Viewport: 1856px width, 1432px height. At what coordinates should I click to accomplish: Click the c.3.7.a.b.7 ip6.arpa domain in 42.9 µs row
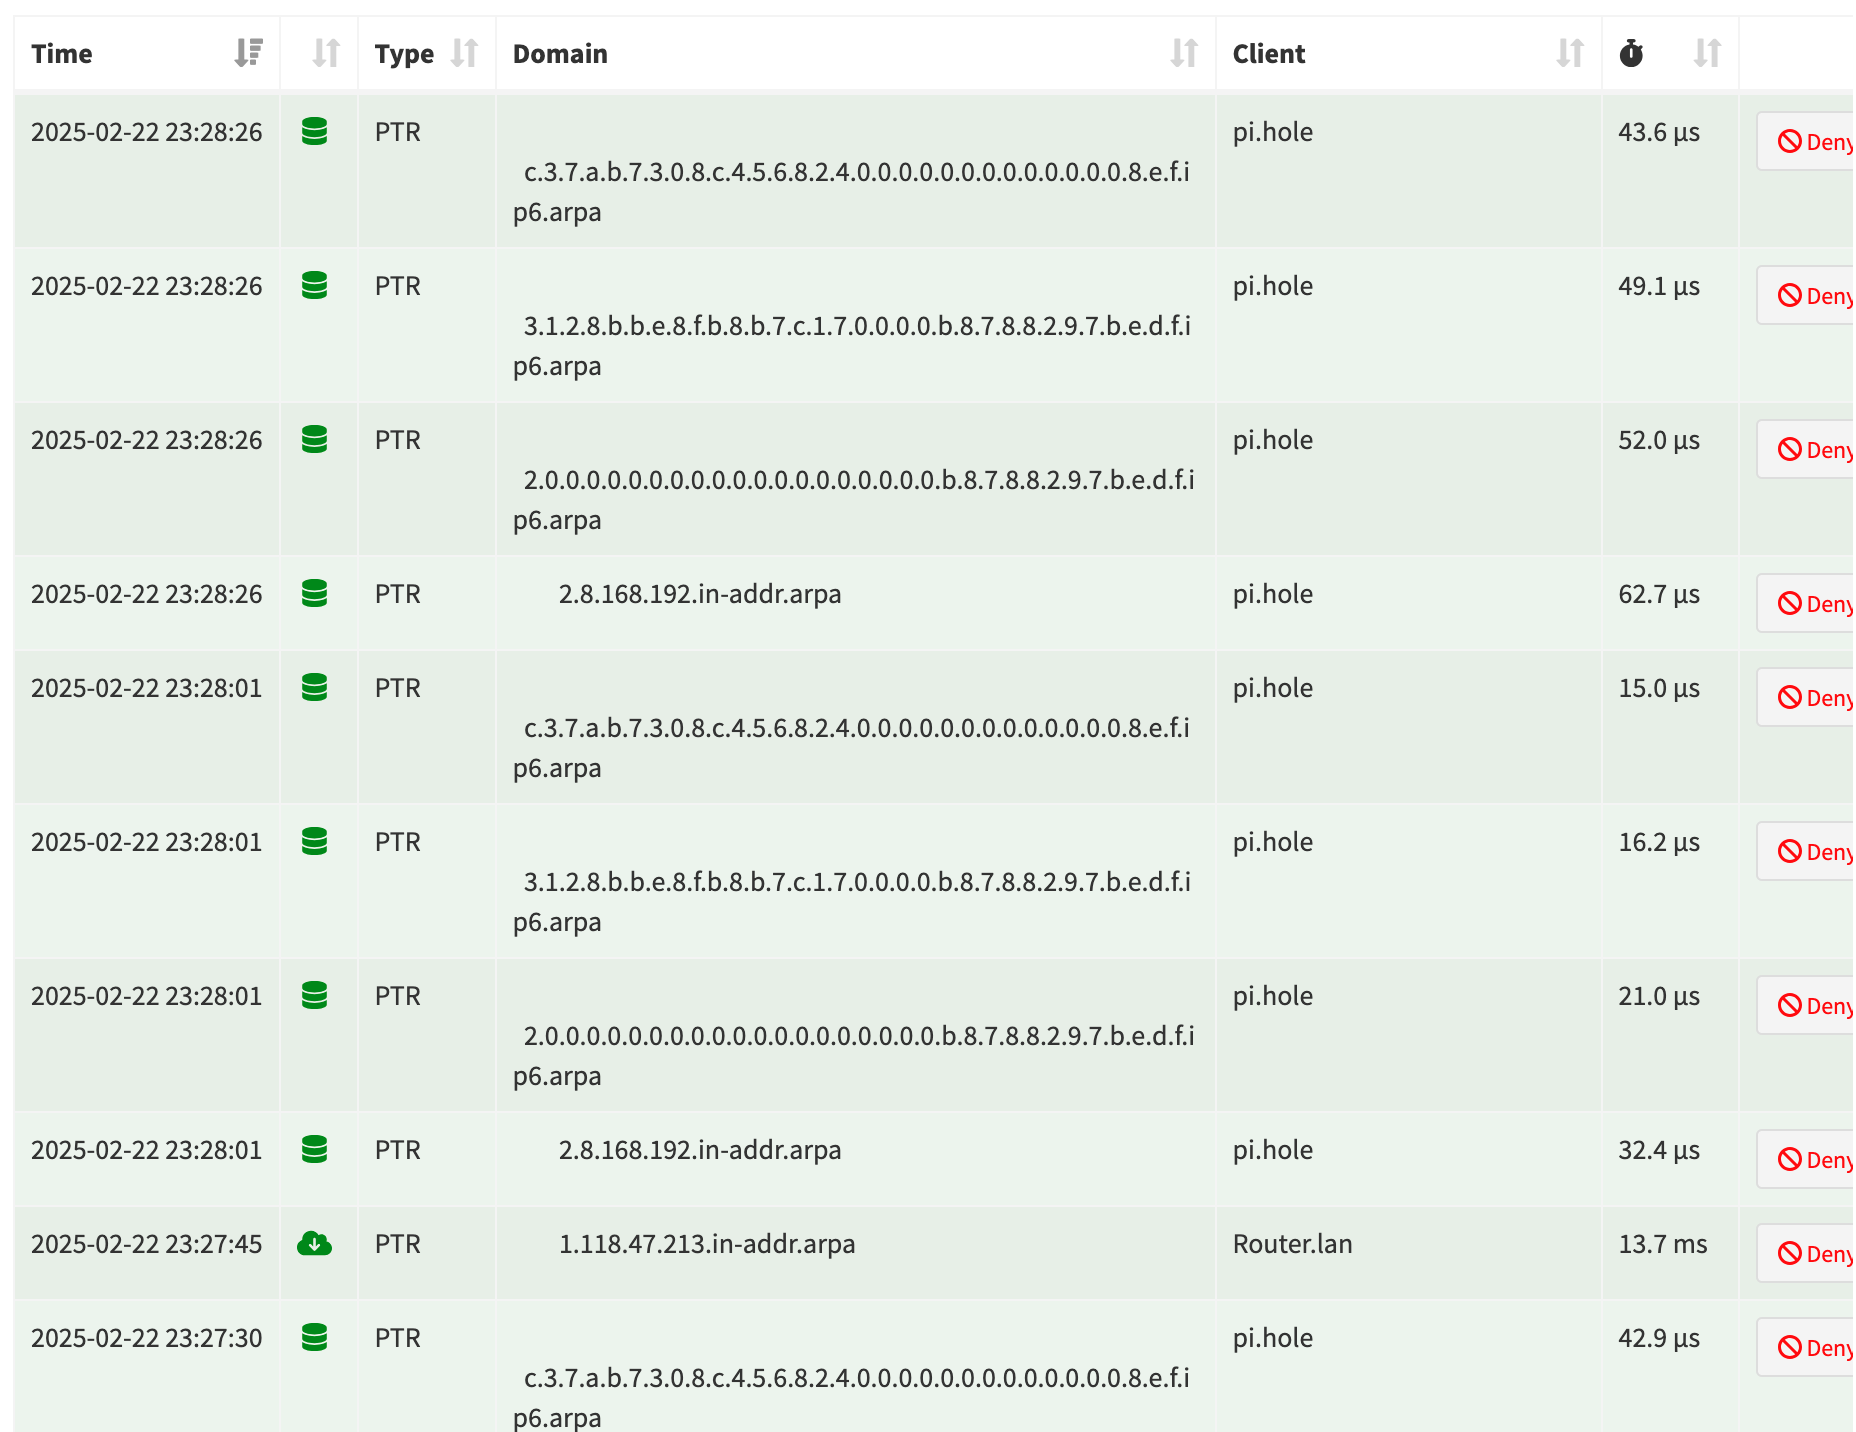pos(852,1397)
